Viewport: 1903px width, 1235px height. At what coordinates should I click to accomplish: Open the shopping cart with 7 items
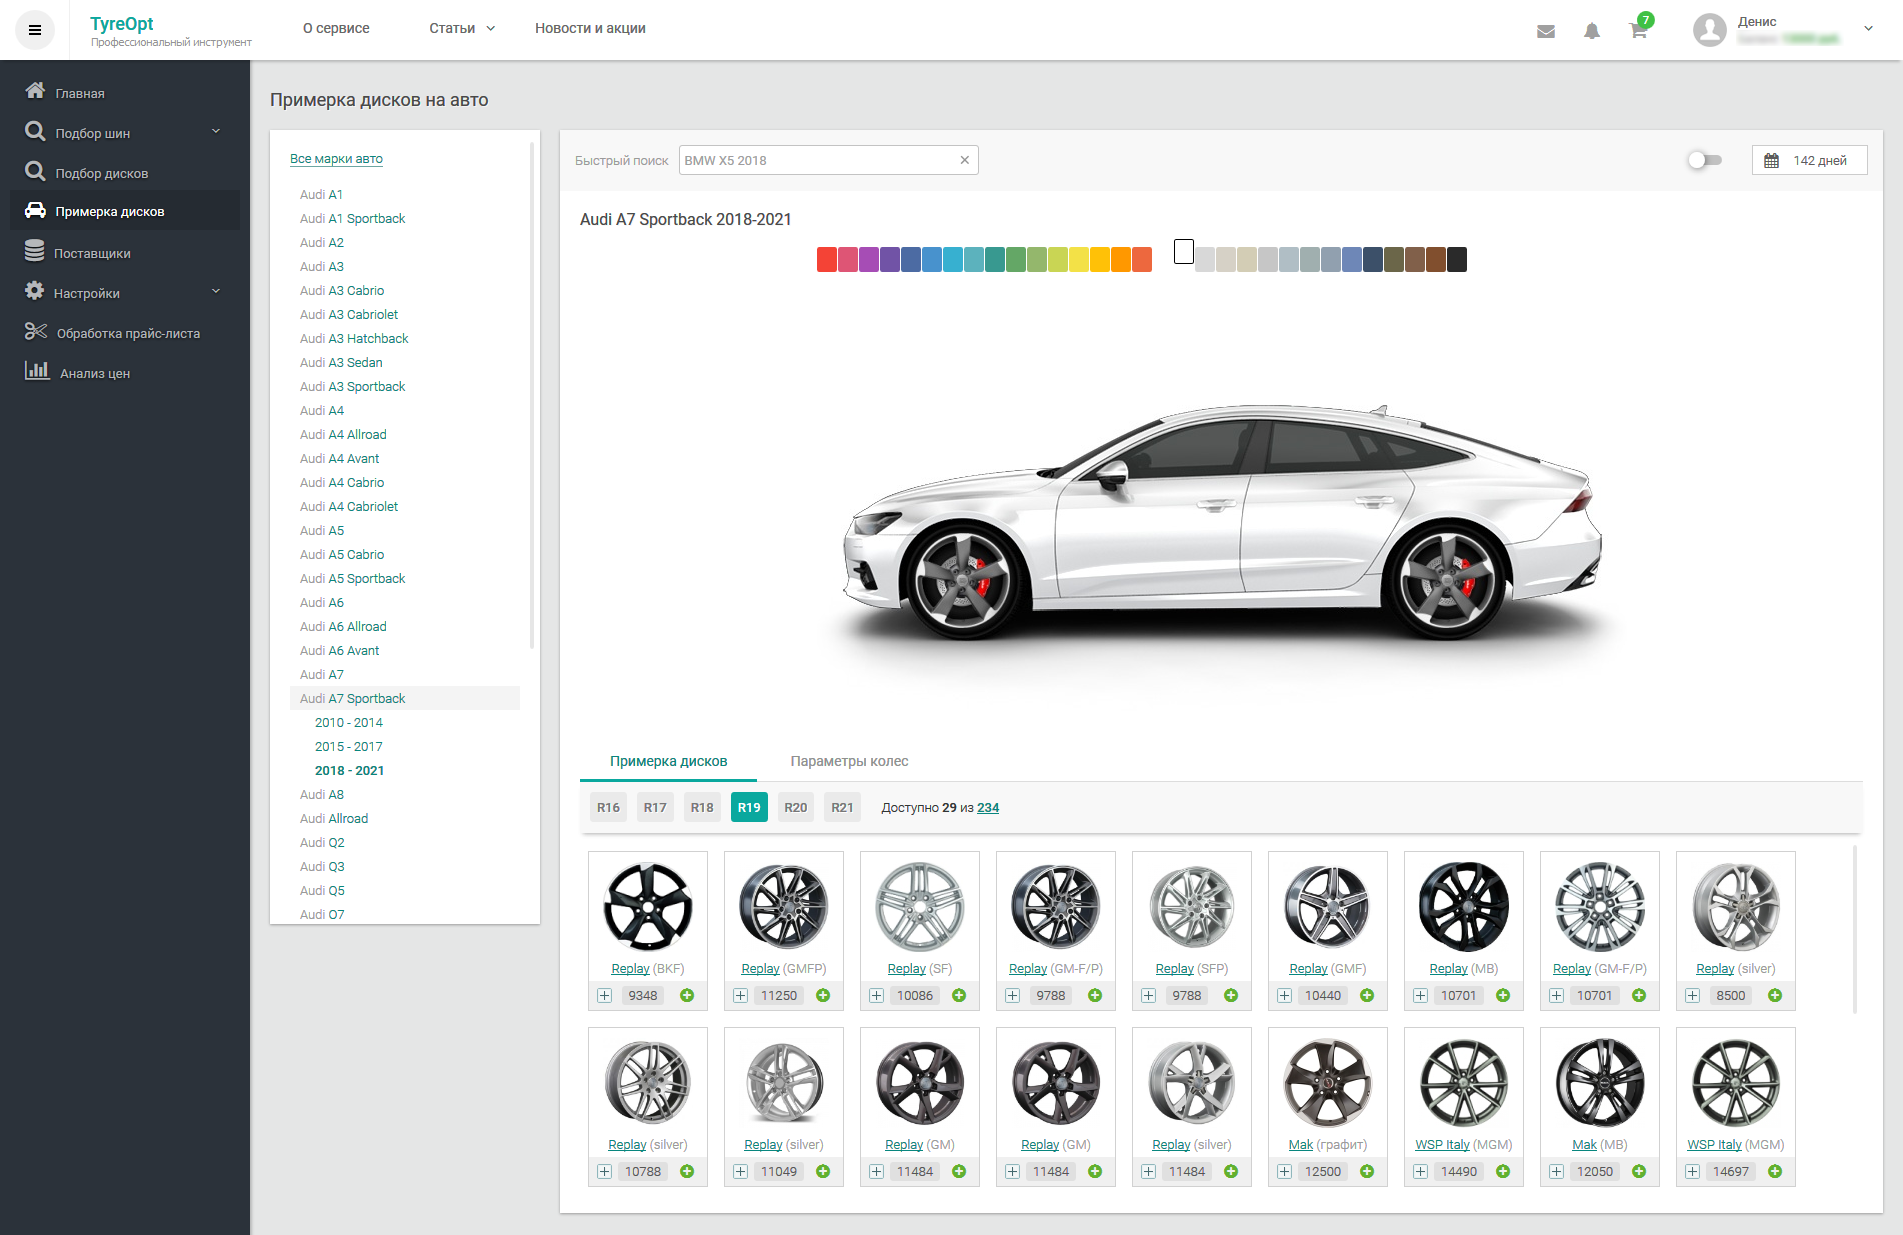click(1639, 29)
